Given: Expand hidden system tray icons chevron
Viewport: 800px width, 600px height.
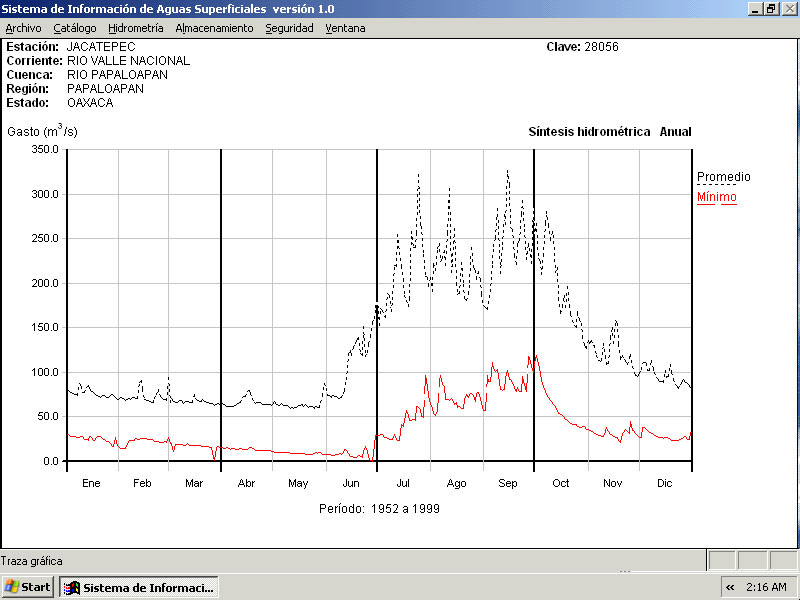Looking at the screenshot, I should [x=730, y=587].
